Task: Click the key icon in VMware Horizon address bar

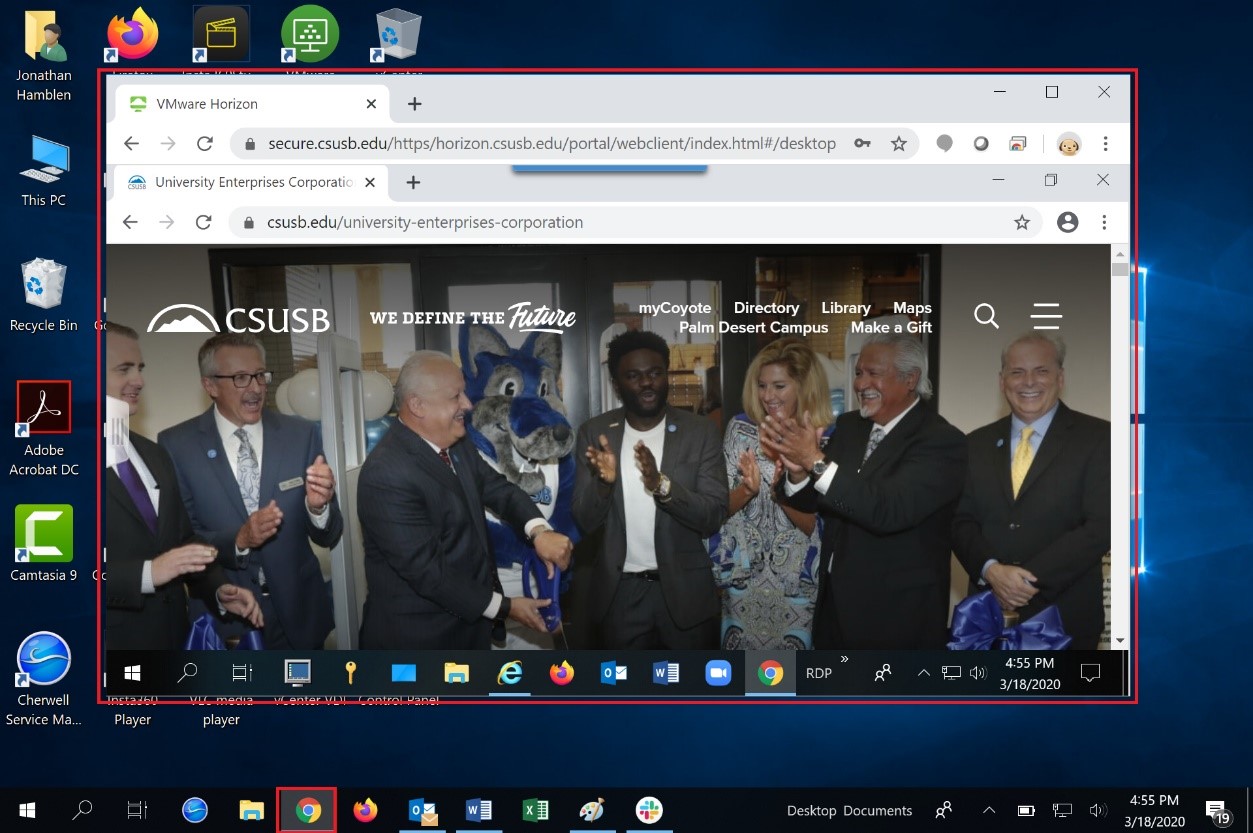Action: (862, 144)
